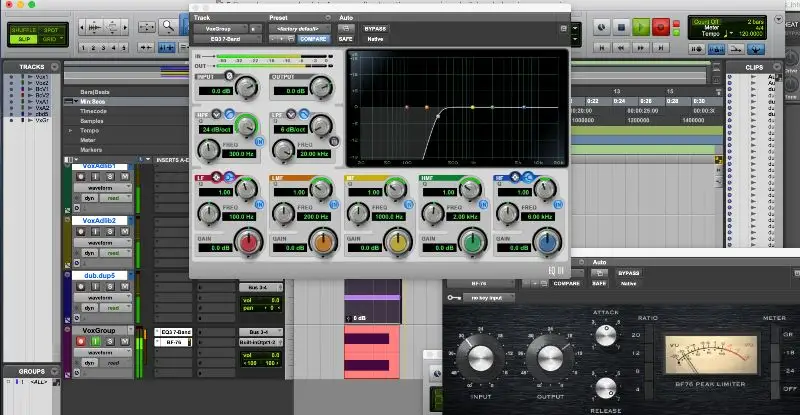Click the EQ COMPARE button
This screenshot has height=415, width=800.
(x=313, y=39)
